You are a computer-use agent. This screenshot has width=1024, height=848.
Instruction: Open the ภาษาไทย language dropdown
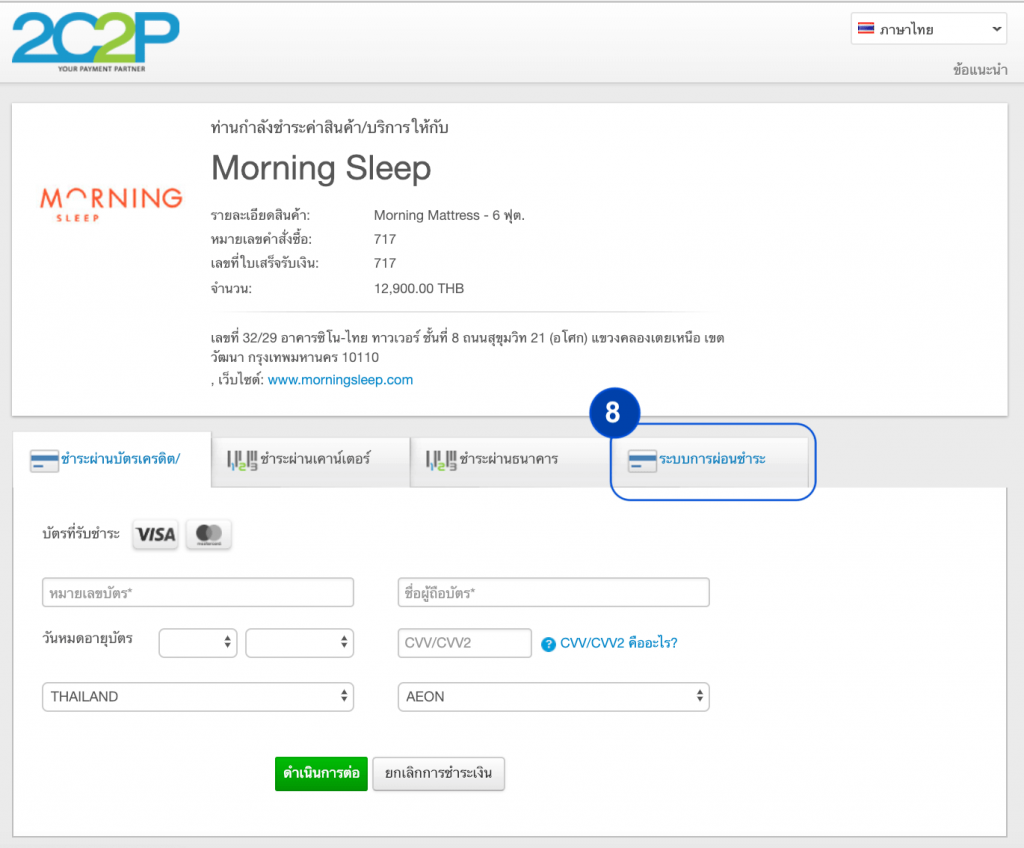click(929, 29)
